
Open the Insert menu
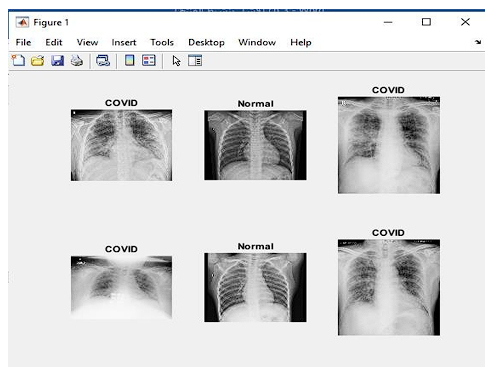[x=124, y=42]
